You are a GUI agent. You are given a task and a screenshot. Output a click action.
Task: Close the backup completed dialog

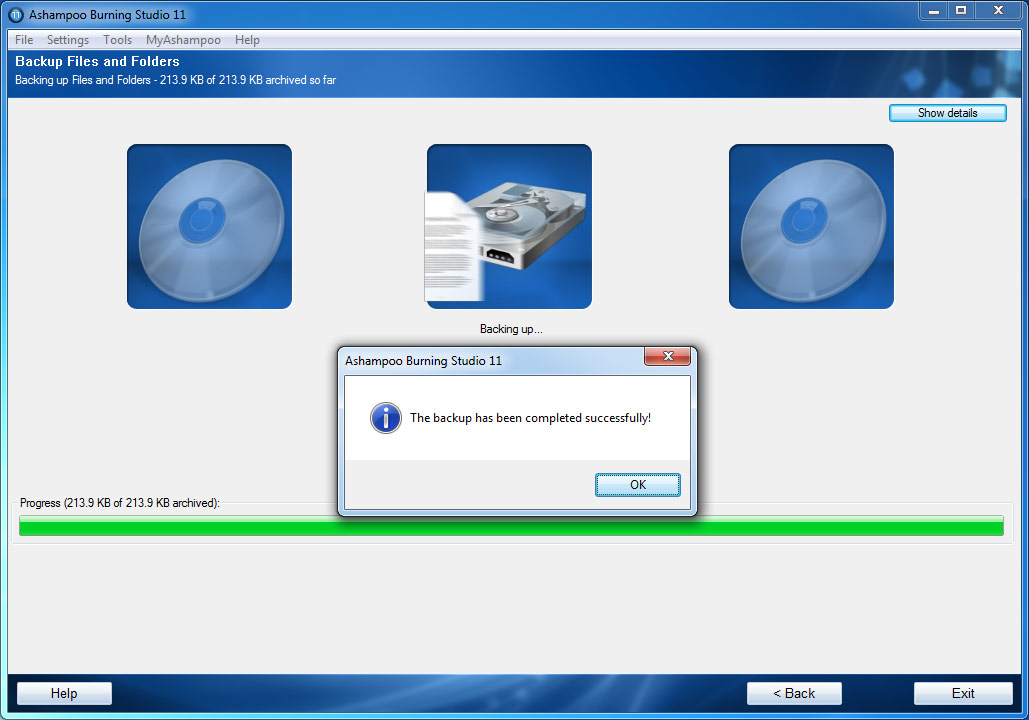tap(667, 356)
